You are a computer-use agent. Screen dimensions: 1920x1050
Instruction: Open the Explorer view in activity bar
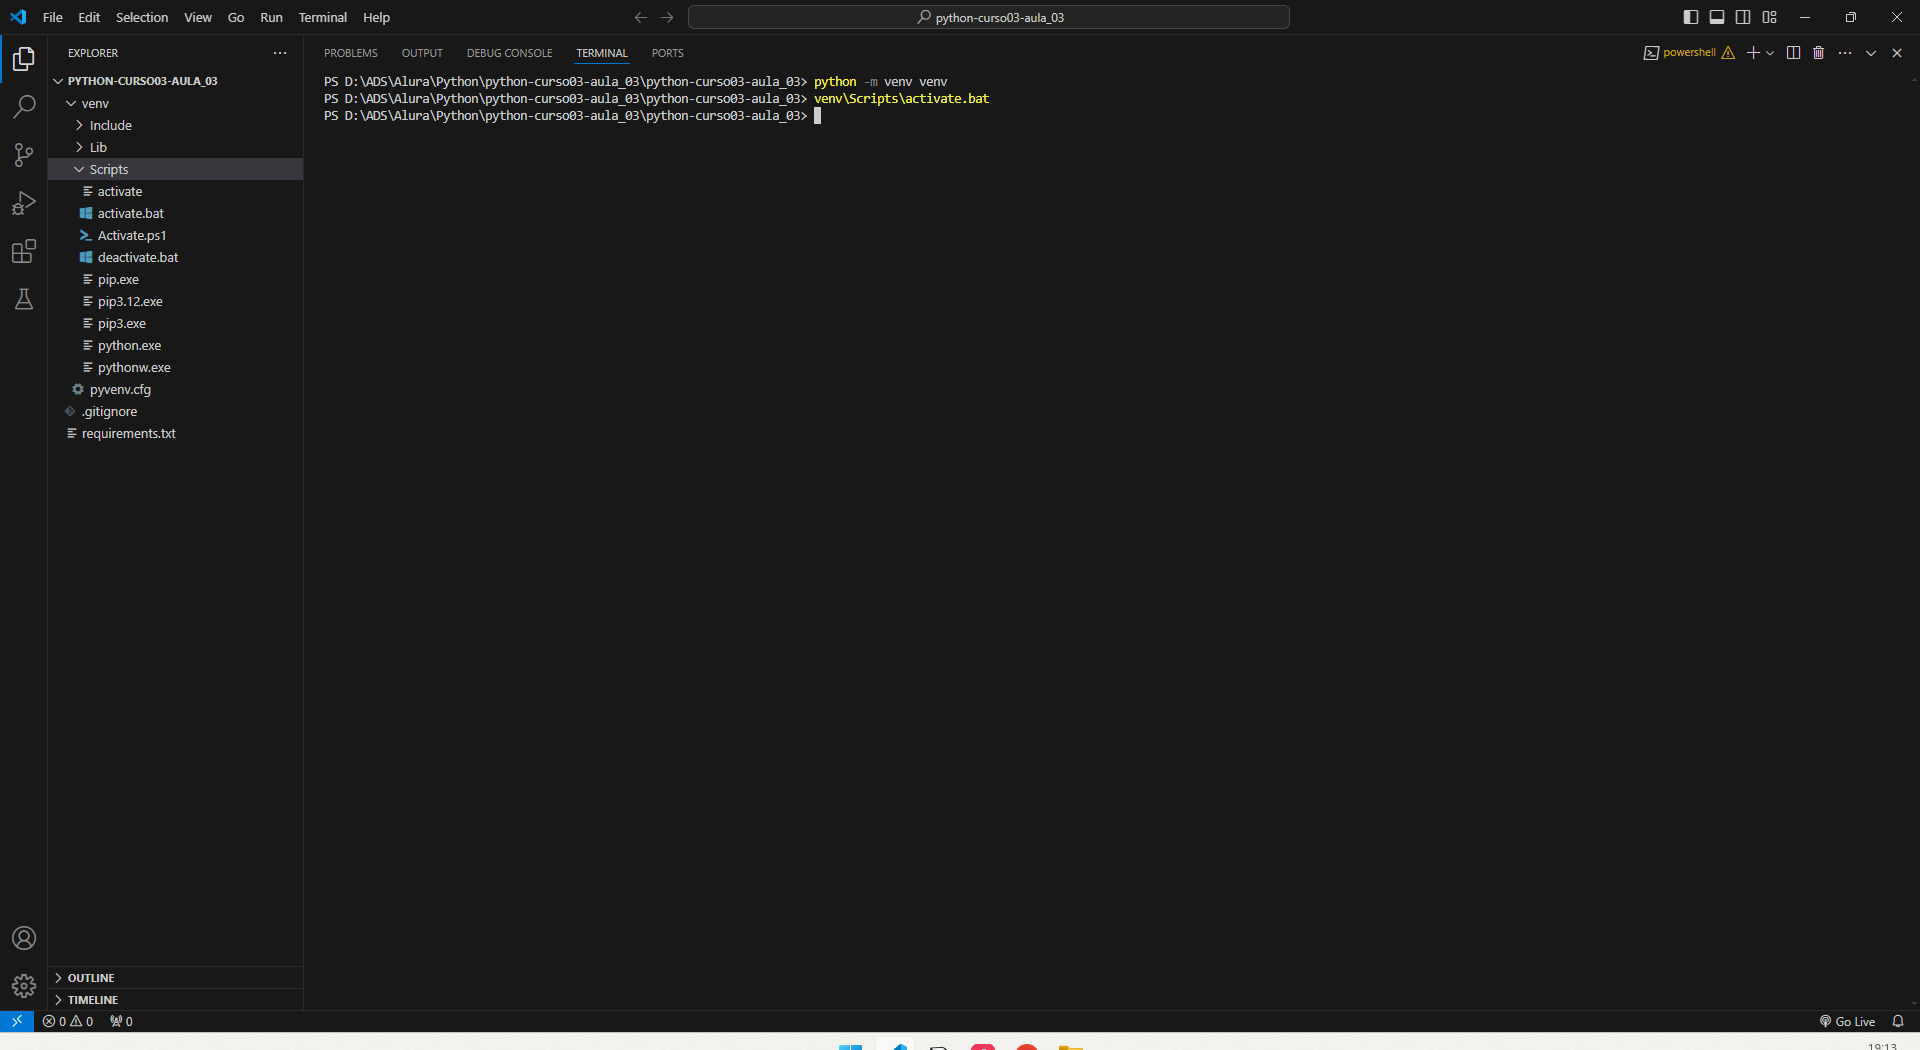(x=24, y=59)
